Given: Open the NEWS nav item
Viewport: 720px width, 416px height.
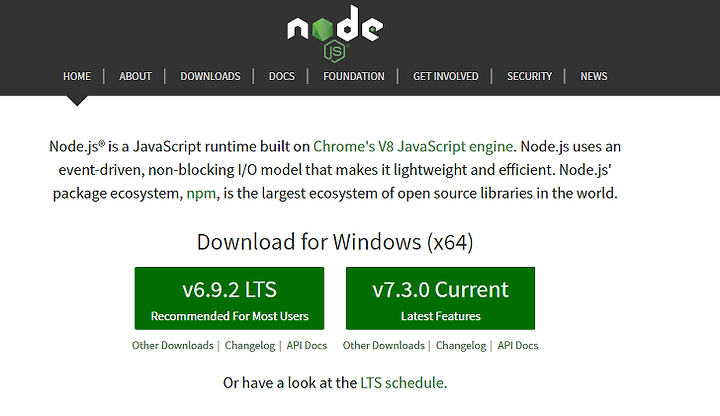Looking at the screenshot, I should click(x=593, y=76).
